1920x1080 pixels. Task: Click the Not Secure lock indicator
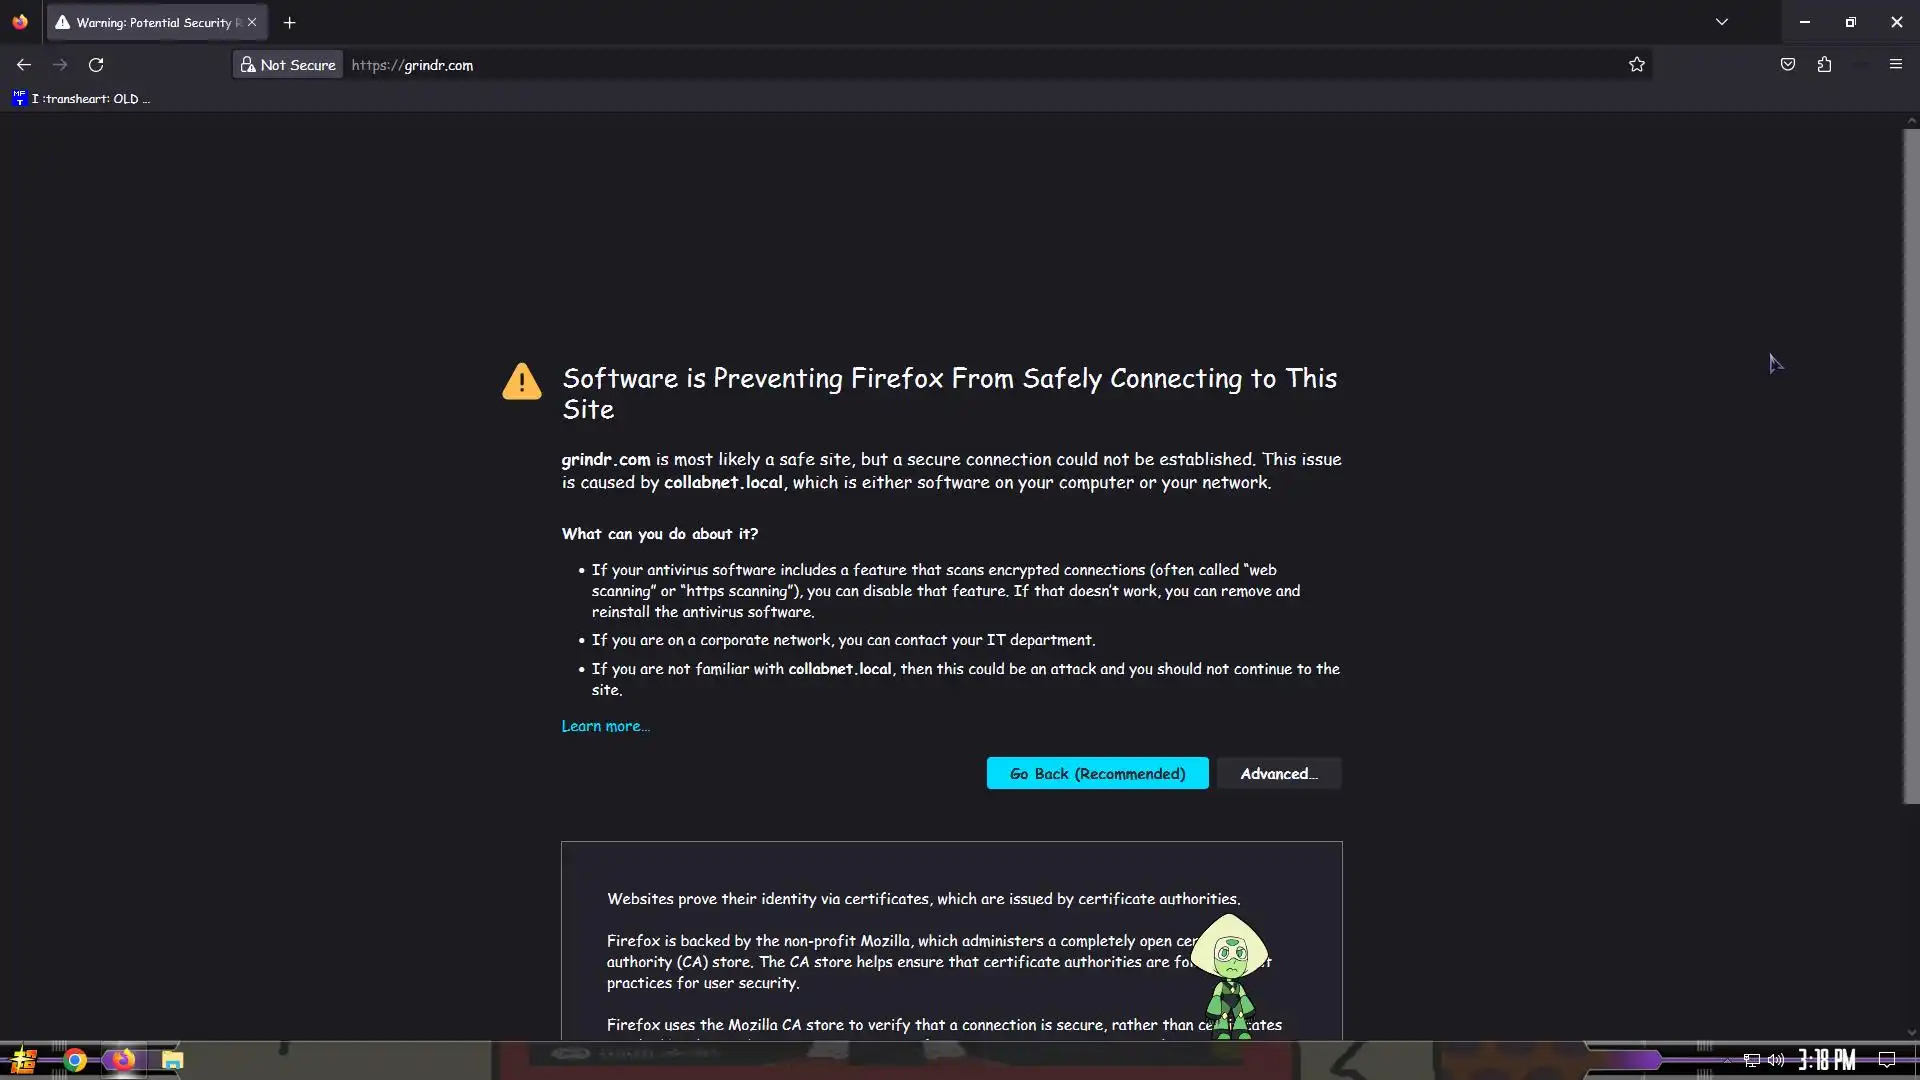coord(288,65)
